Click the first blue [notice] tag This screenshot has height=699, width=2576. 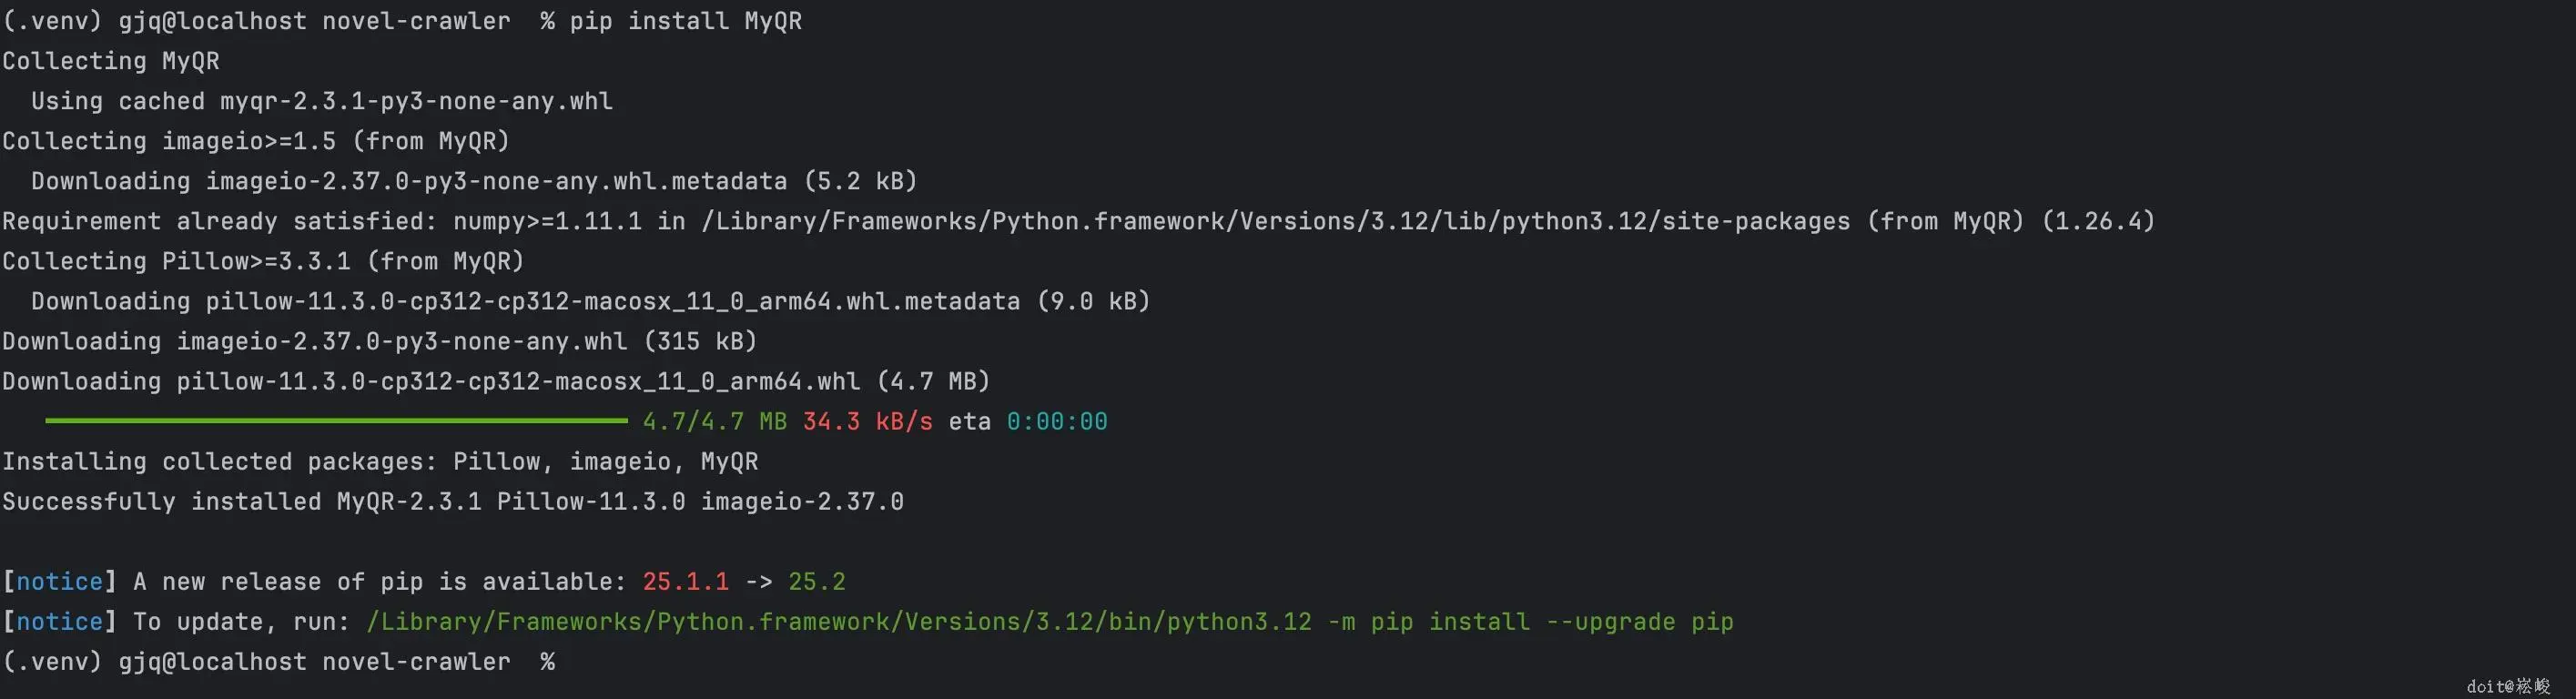coord(59,582)
